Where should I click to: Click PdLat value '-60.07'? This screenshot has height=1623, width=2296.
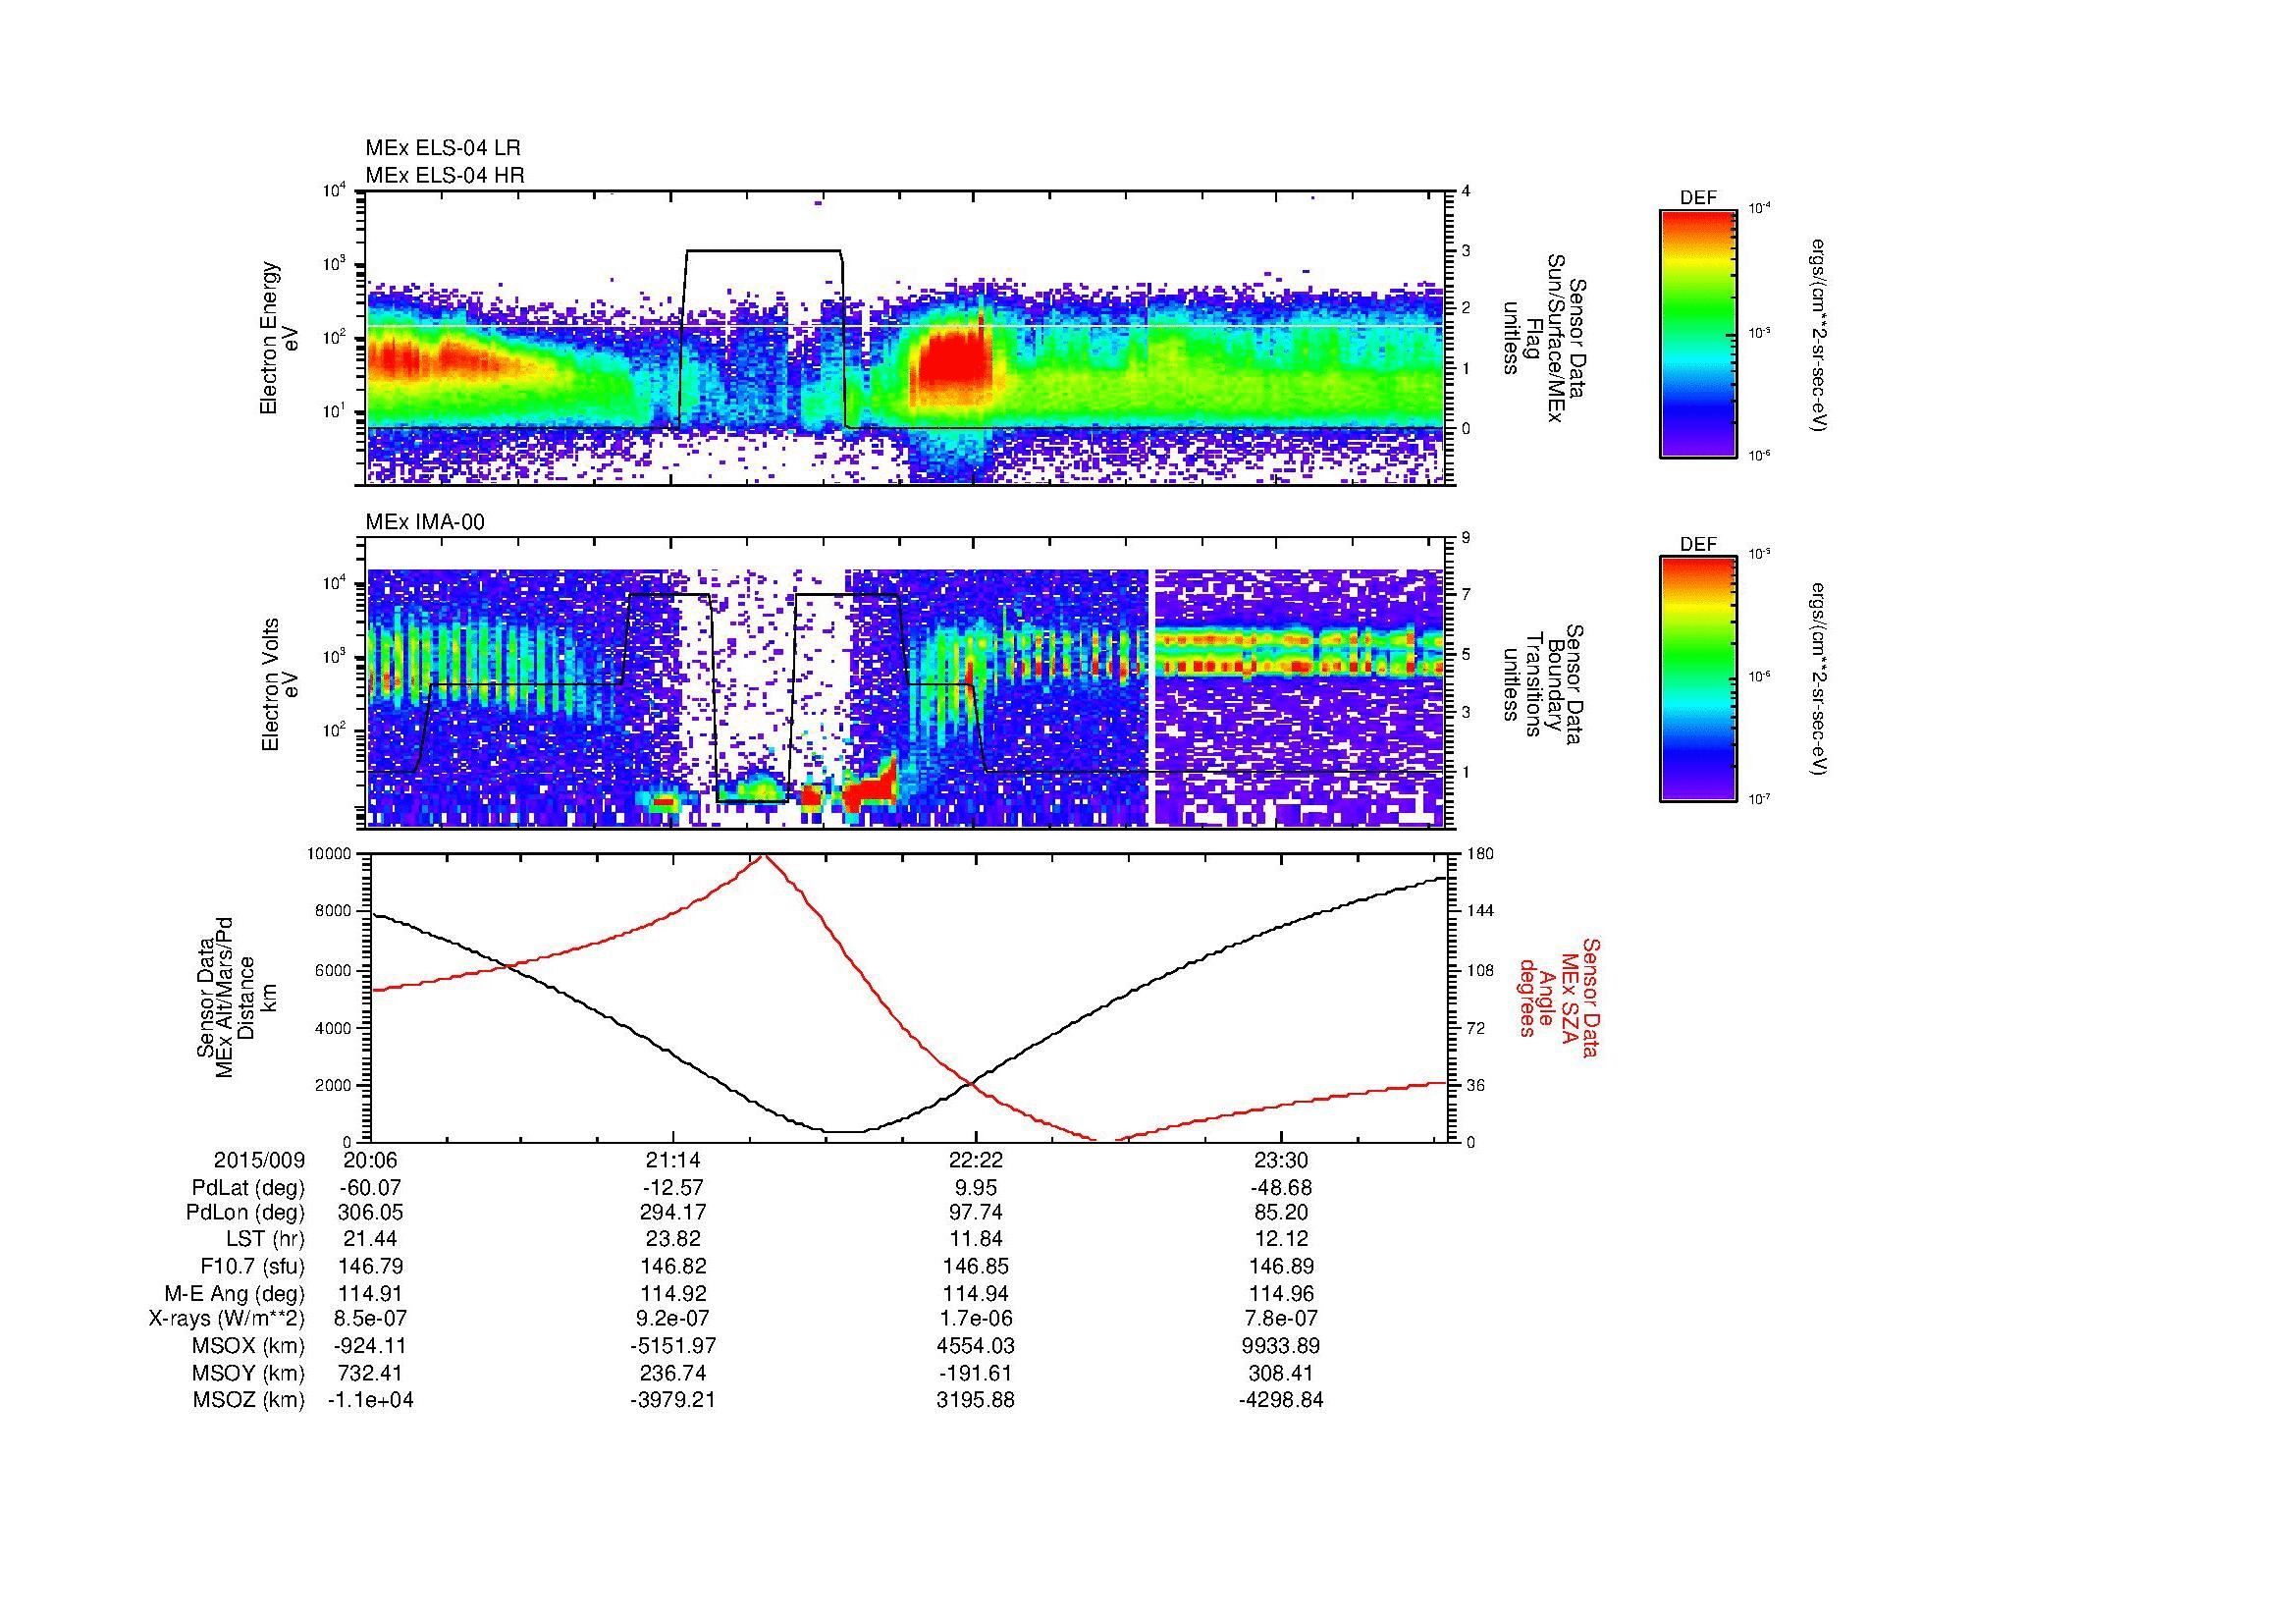point(372,1188)
